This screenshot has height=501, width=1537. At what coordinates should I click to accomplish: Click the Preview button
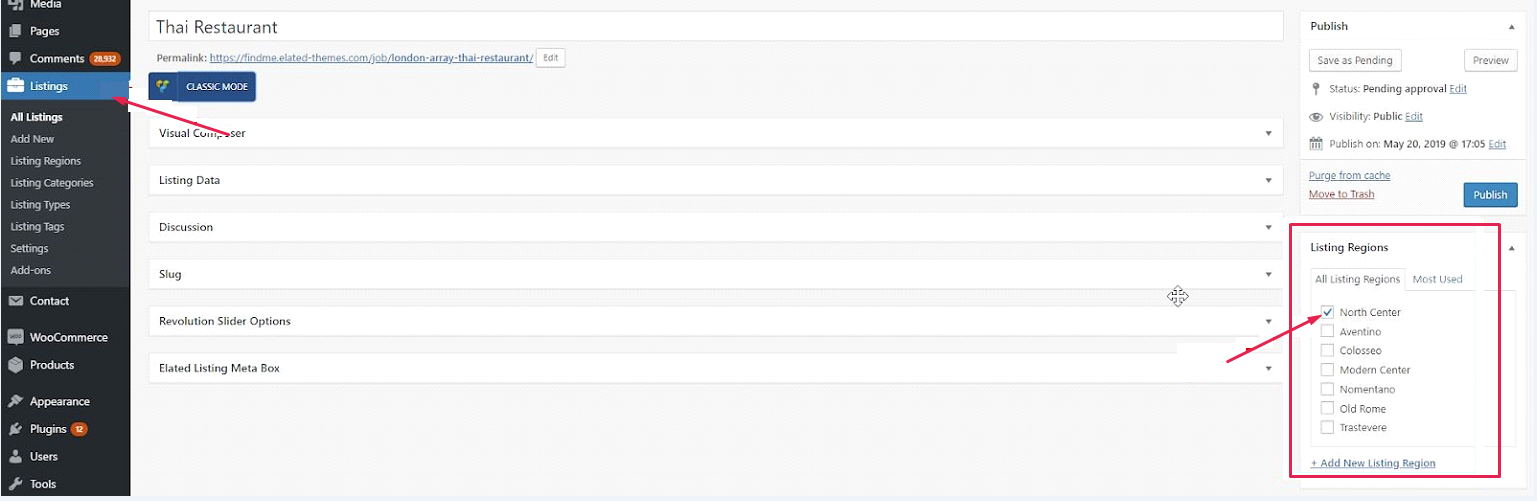click(x=1490, y=60)
